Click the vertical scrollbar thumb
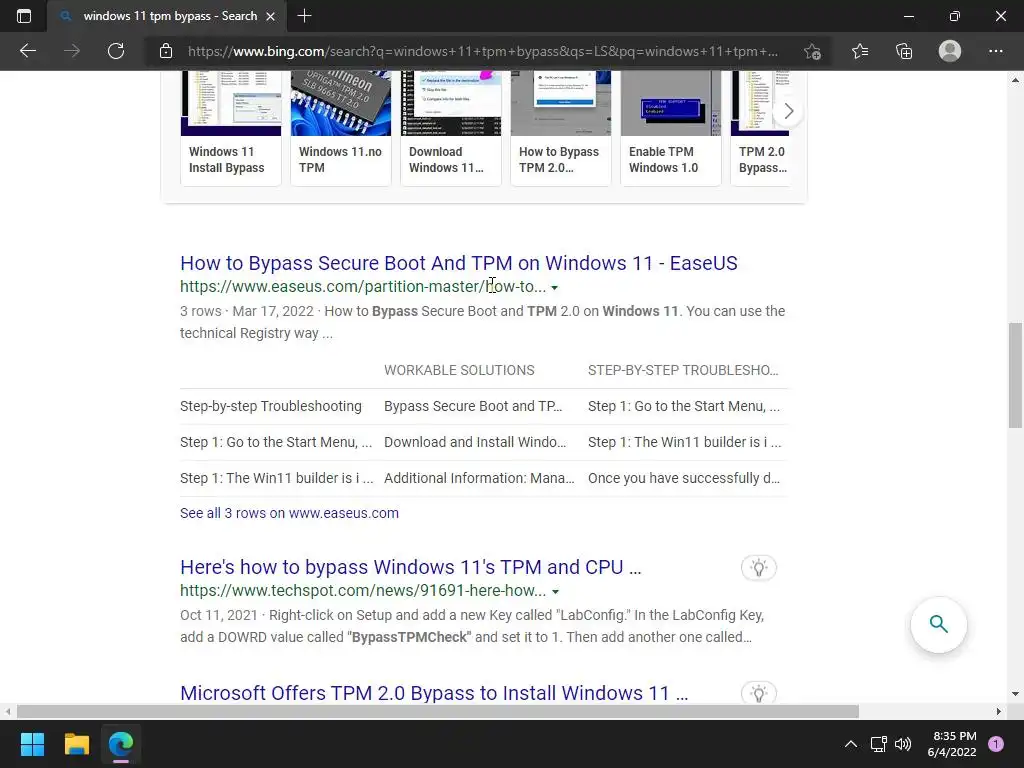The image size is (1024, 768). point(1015,375)
